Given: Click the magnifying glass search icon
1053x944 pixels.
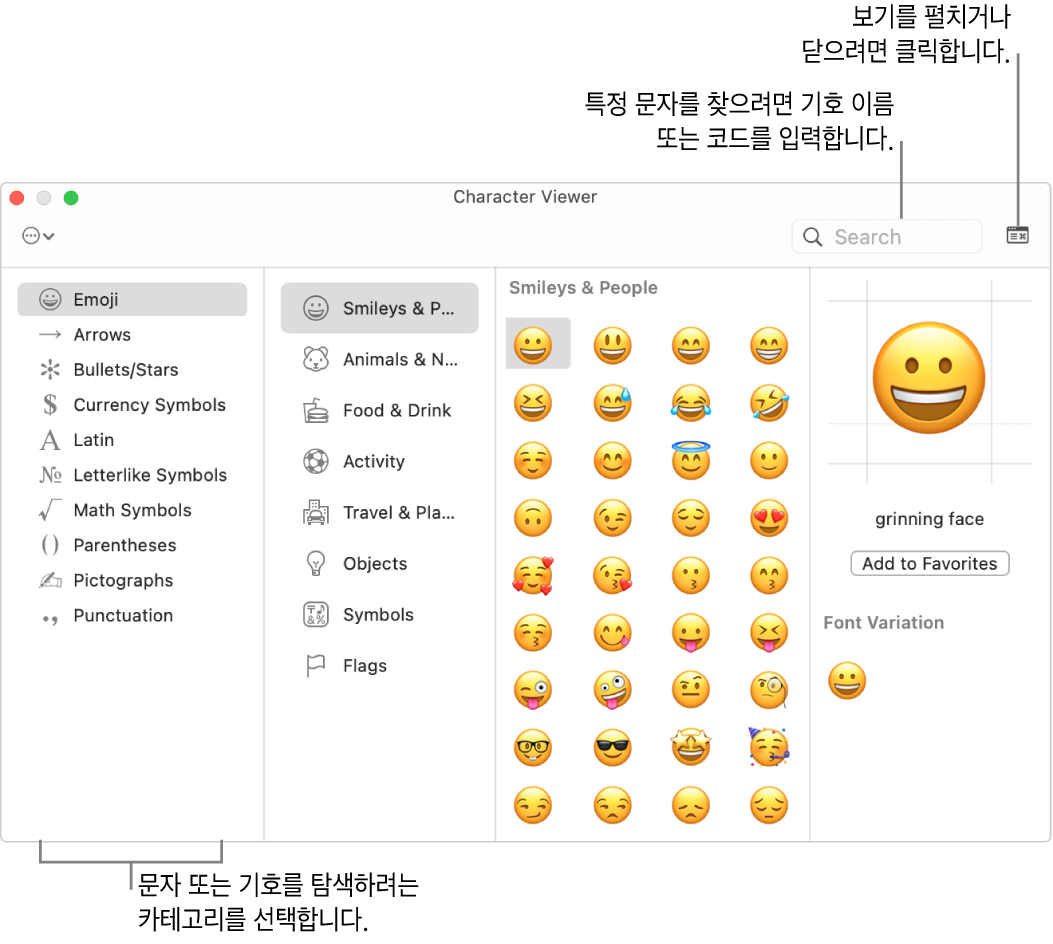Looking at the screenshot, I should [x=813, y=237].
